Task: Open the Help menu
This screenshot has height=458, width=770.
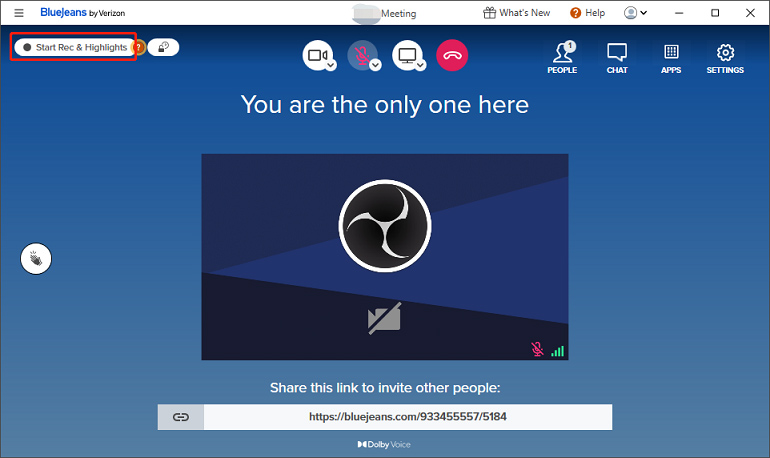Action: point(587,13)
